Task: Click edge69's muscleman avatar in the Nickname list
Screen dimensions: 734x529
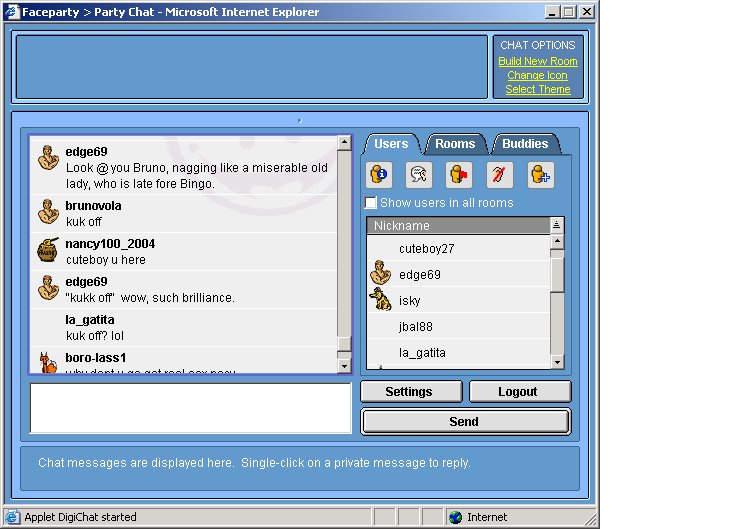Action: coord(381,273)
